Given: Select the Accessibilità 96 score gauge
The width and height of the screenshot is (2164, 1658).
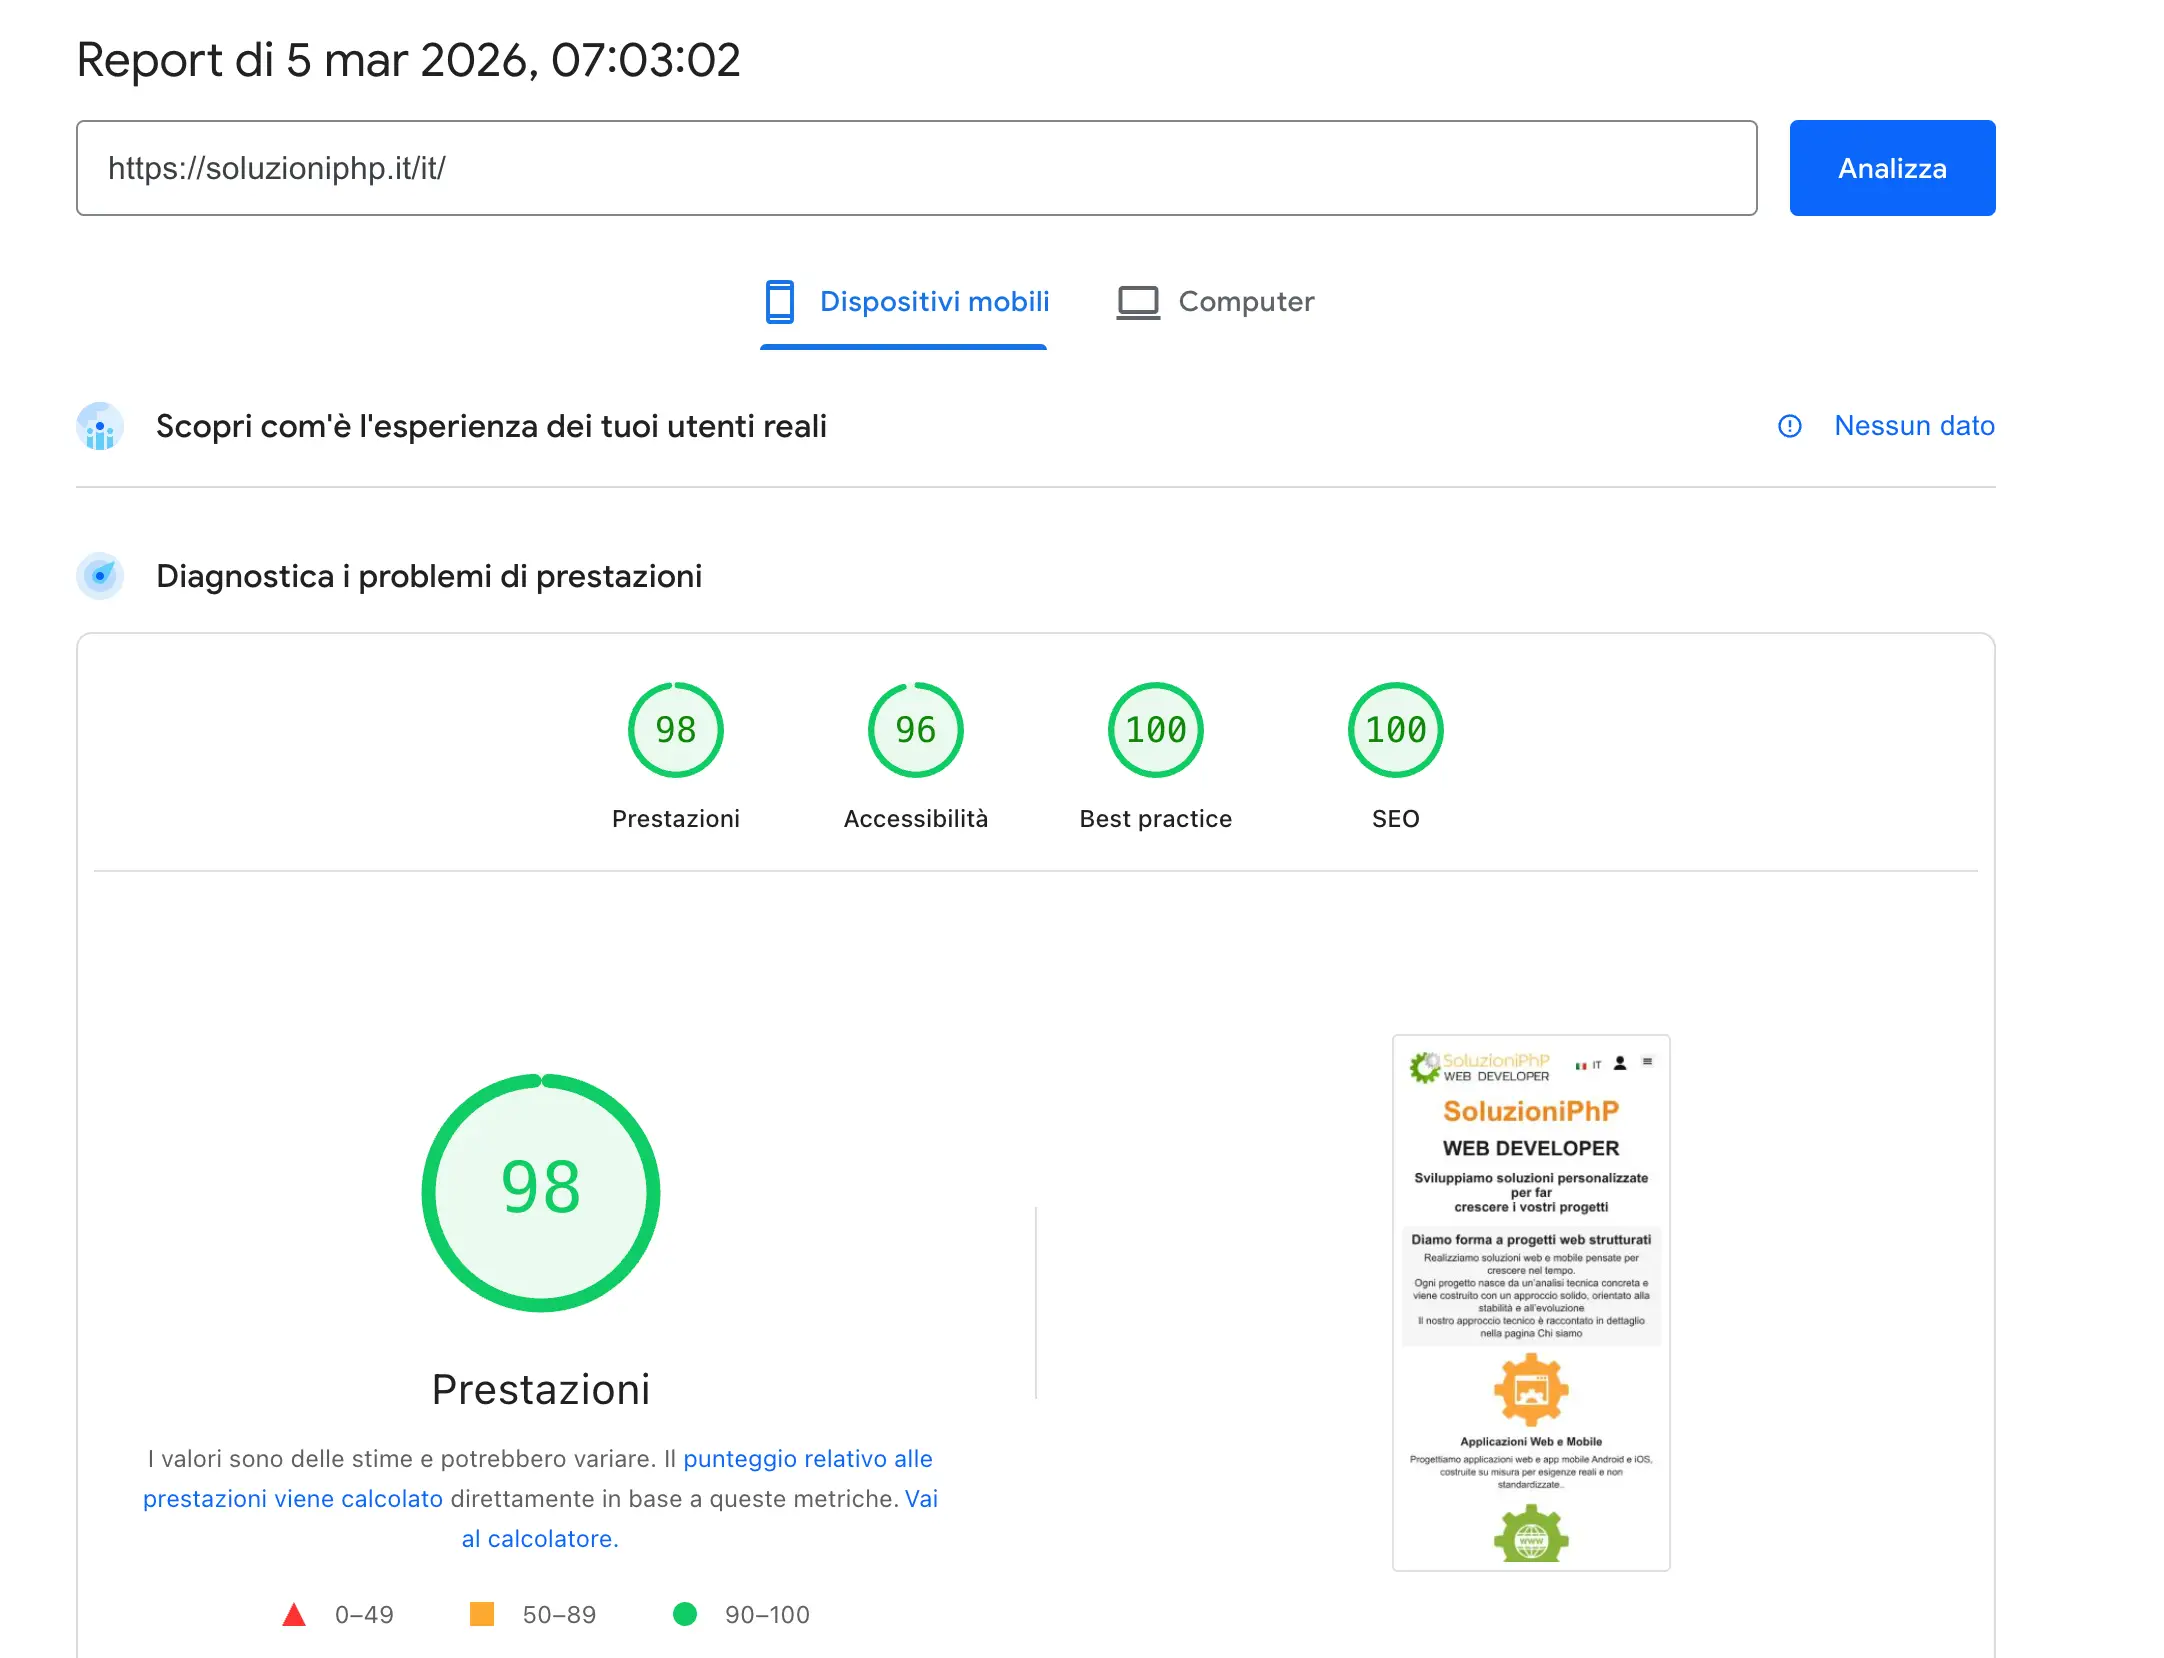Looking at the screenshot, I should click(915, 730).
